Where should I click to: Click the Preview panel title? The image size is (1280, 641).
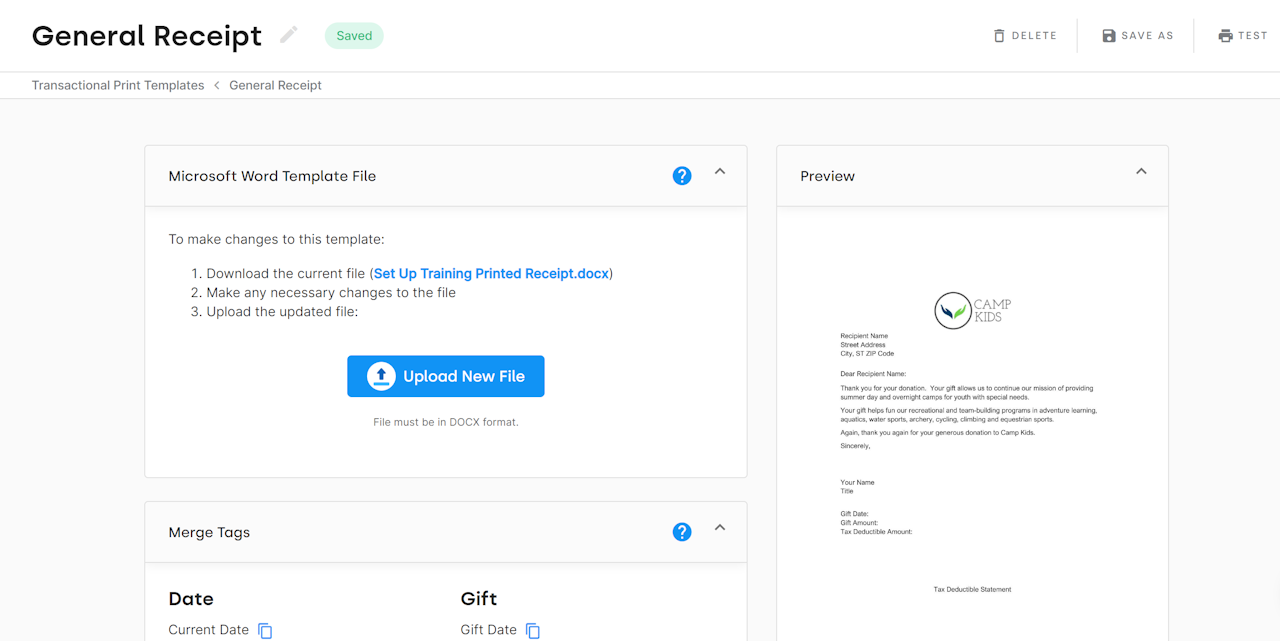pyautogui.click(x=828, y=176)
